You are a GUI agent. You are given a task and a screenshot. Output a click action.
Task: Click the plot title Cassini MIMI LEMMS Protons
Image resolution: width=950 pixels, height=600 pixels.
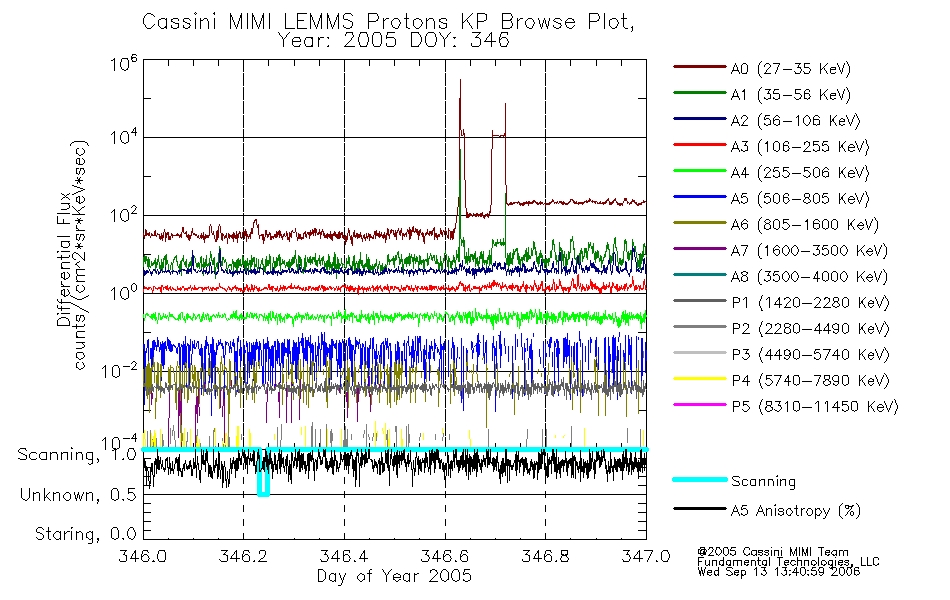(388, 22)
